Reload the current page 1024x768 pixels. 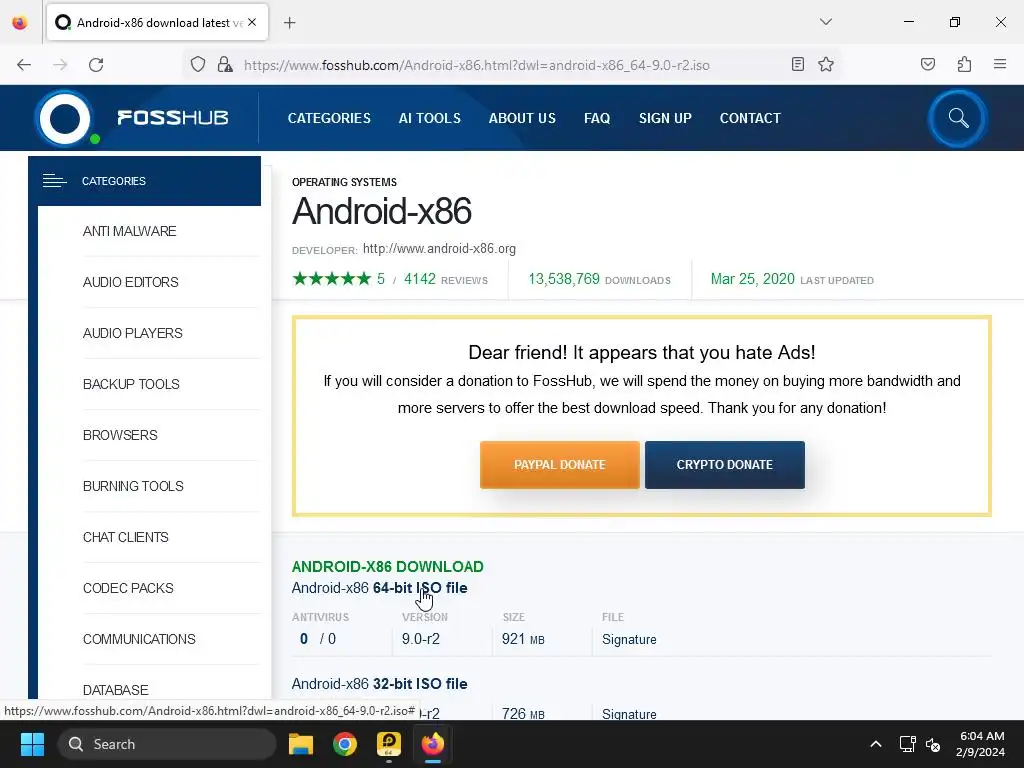[x=96, y=65]
